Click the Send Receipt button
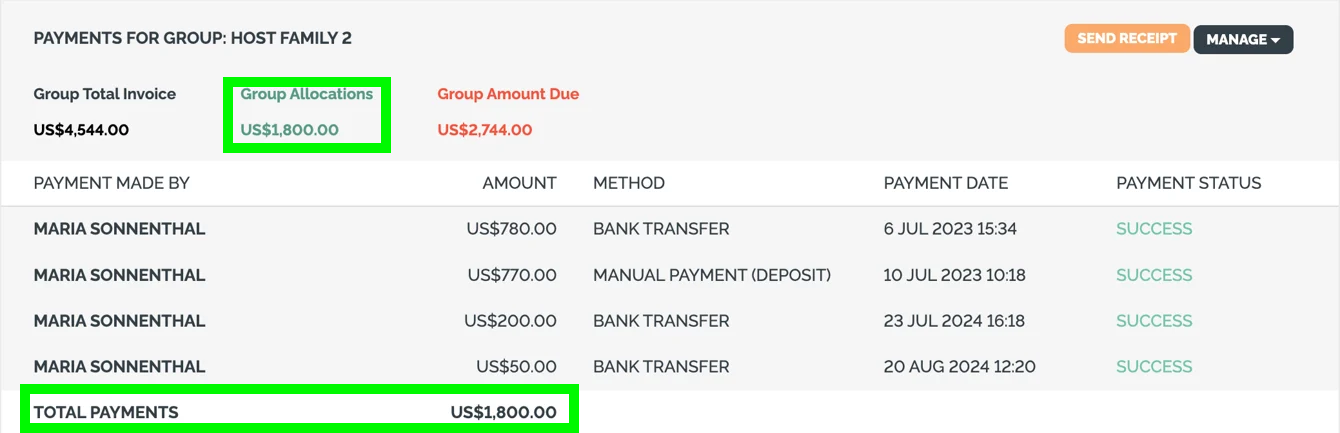 [x=1127, y=39]
